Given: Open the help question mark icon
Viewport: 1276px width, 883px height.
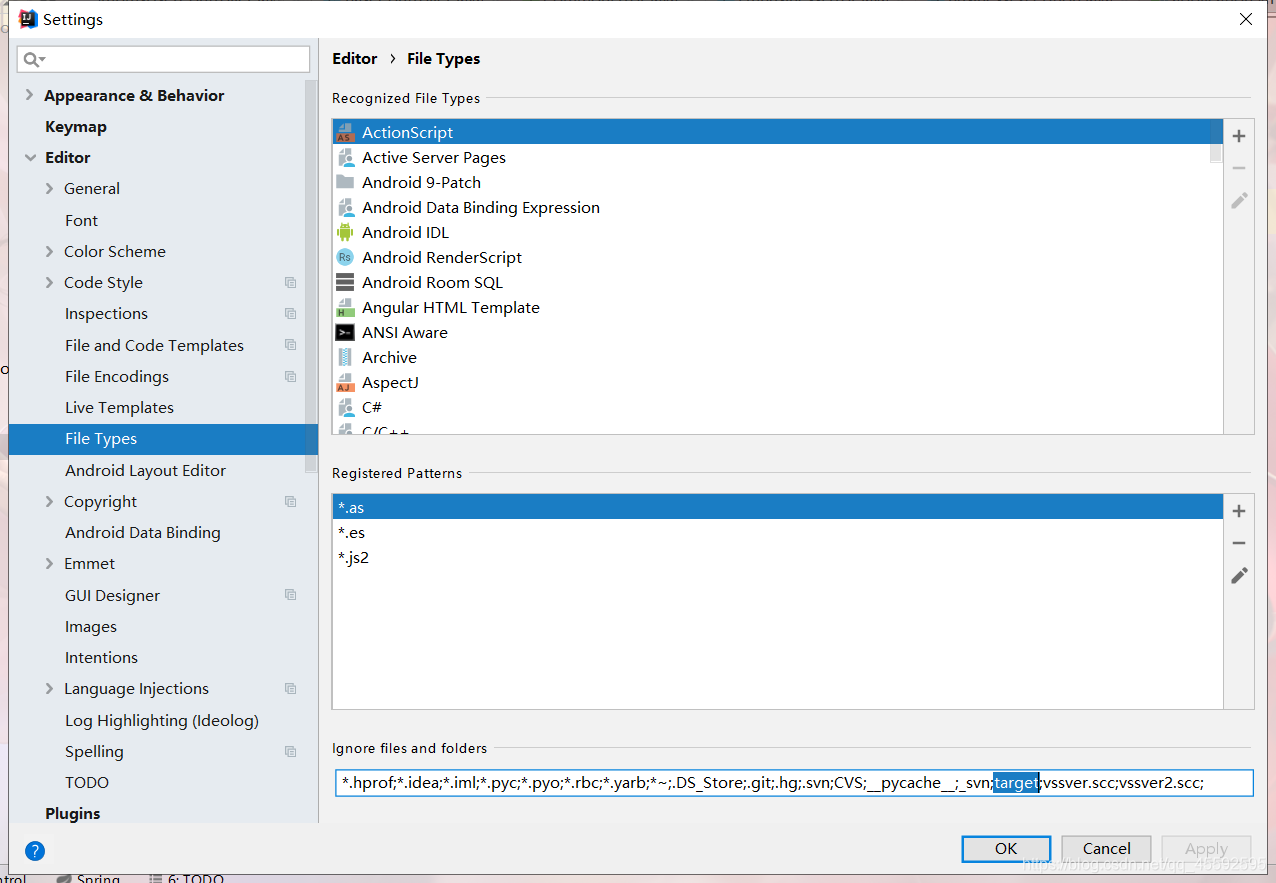Looking at the screenshot, I should point(35,851).
